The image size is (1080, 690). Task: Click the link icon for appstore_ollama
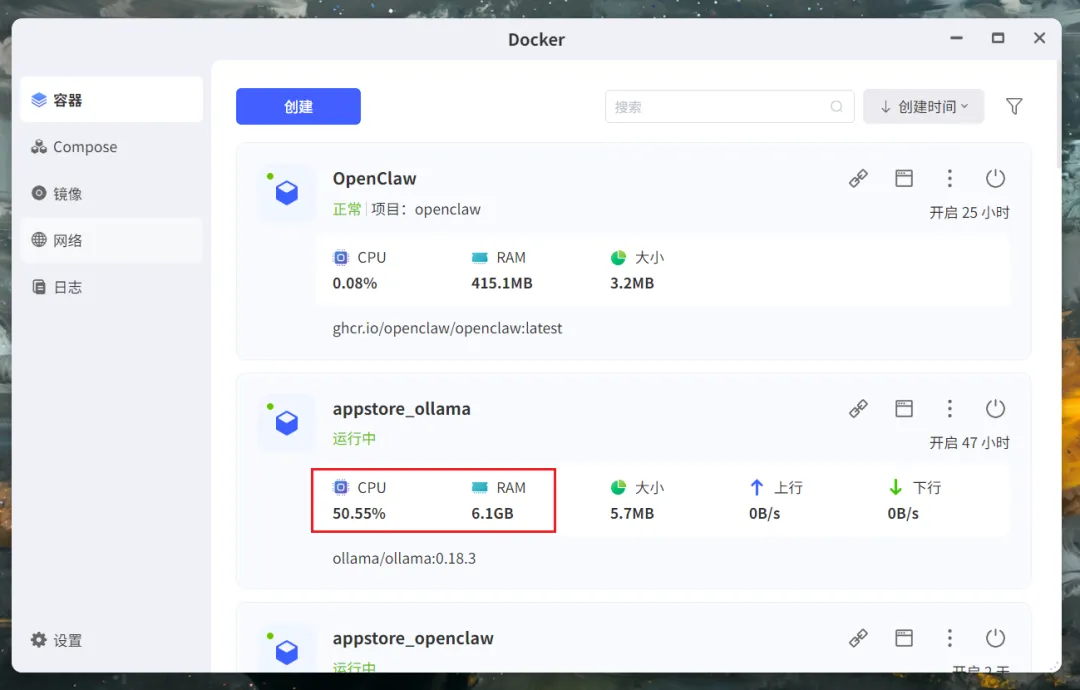tap(858, 408)
